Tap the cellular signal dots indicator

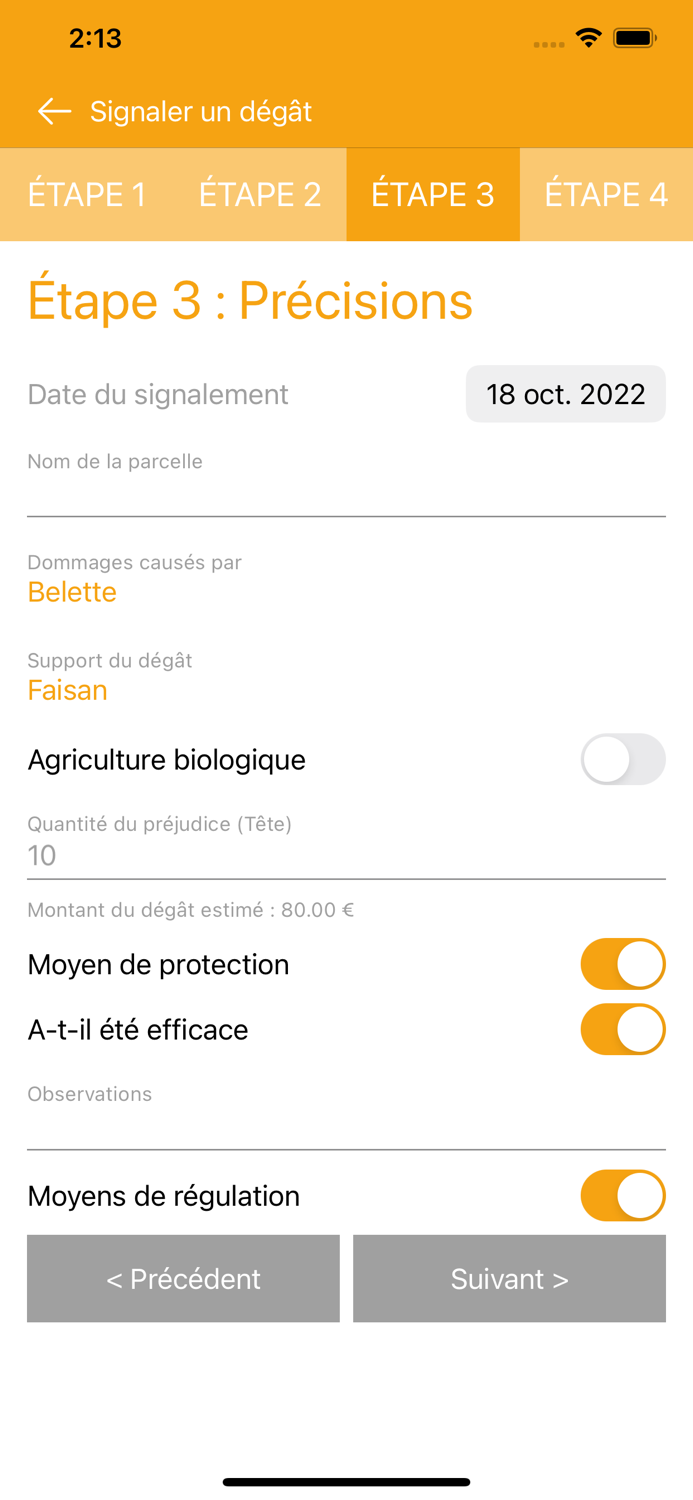click(548, 43)
